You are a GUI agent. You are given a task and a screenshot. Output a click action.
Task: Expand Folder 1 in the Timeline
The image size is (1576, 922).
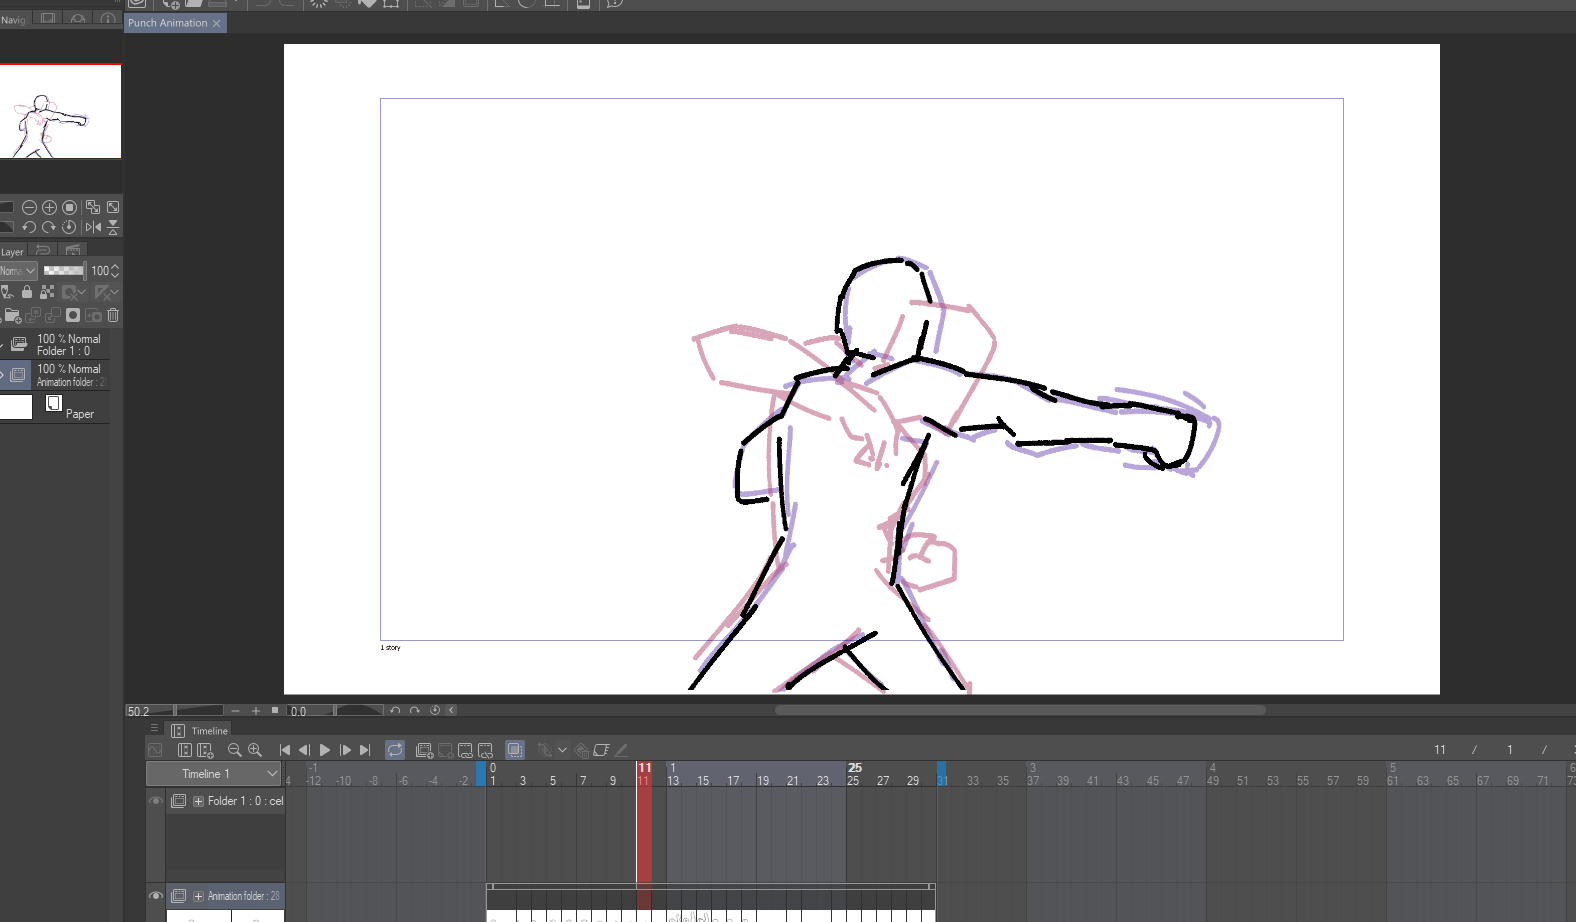pos(198,801)
